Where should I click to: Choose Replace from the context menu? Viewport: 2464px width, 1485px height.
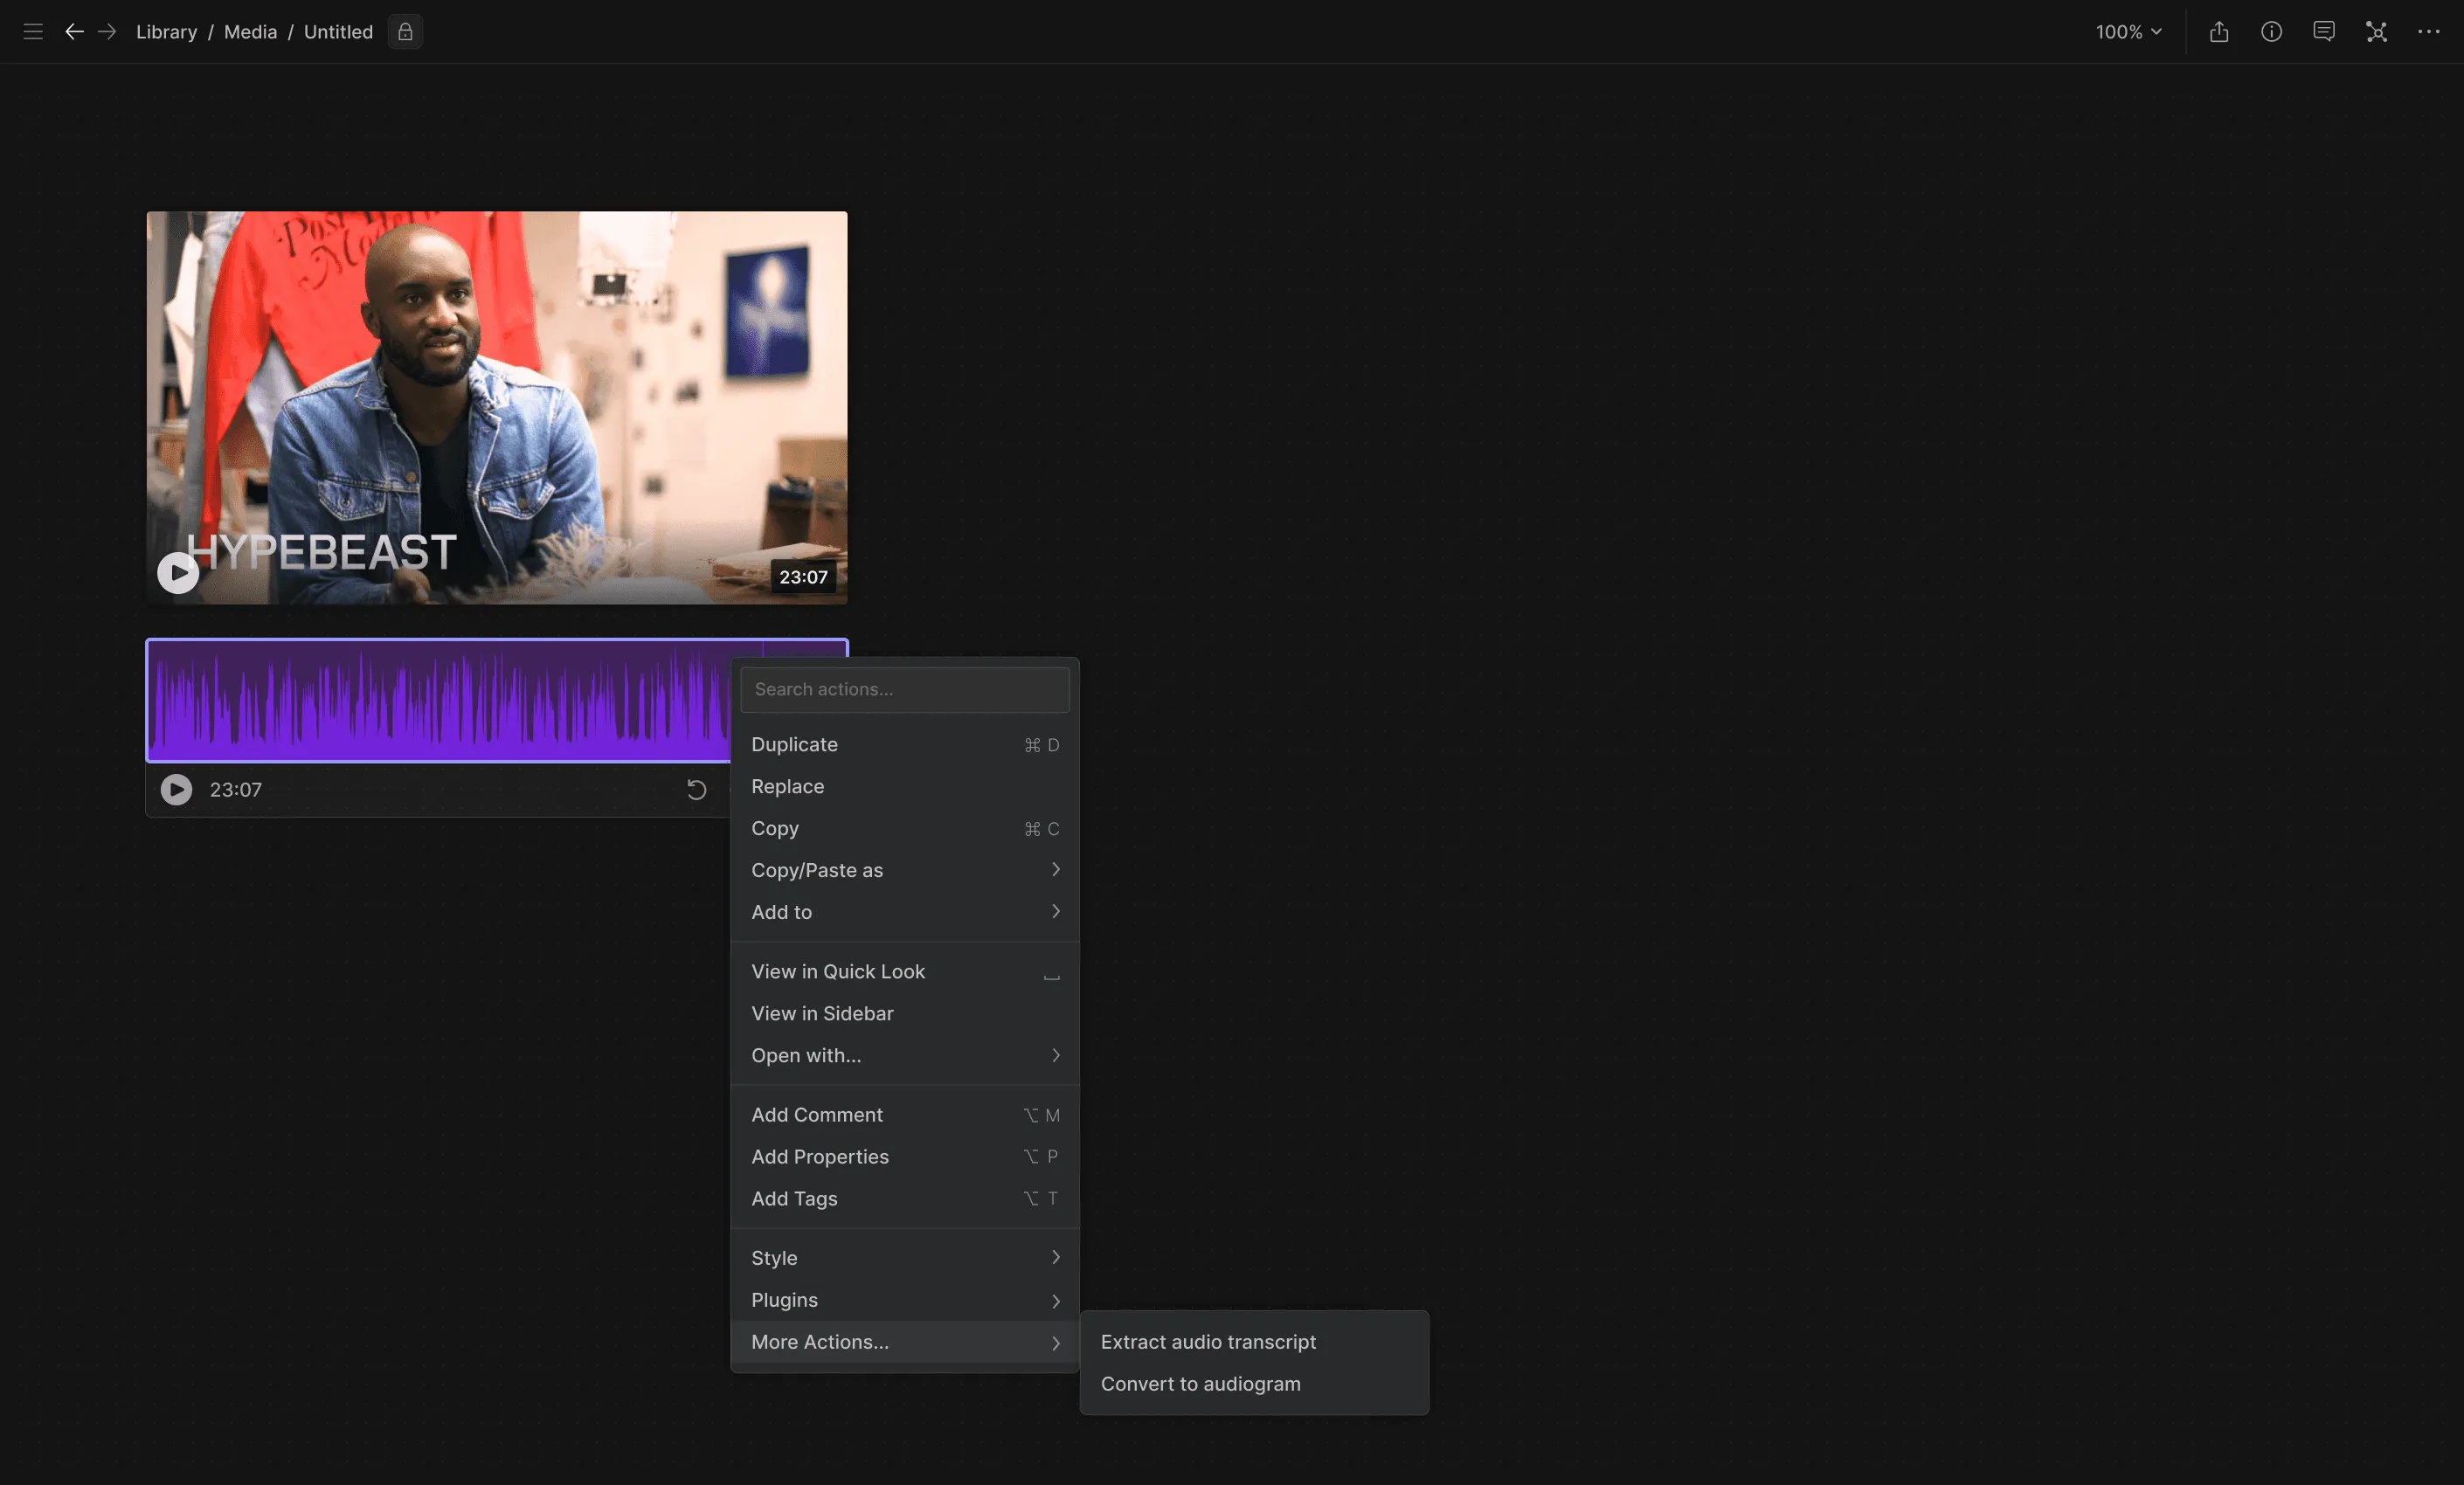(904, 787)
